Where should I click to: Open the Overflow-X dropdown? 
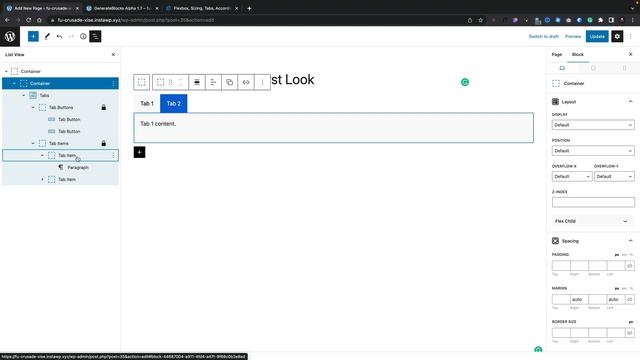[571, 176]
